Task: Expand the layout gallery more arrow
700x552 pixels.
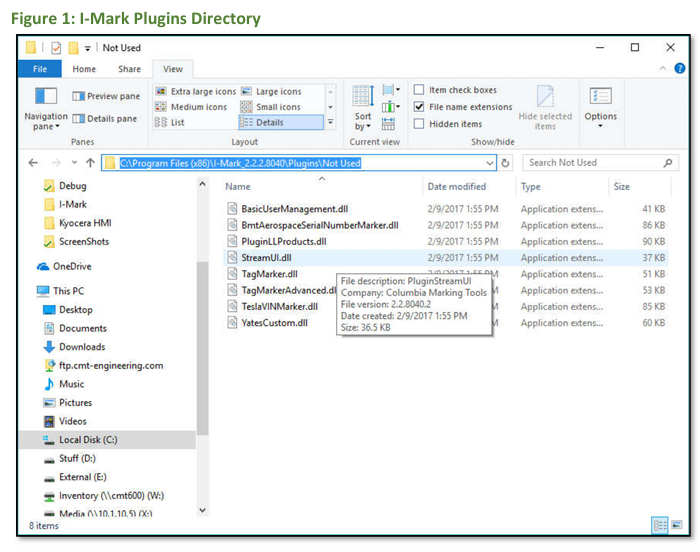Action: [332, 123]
